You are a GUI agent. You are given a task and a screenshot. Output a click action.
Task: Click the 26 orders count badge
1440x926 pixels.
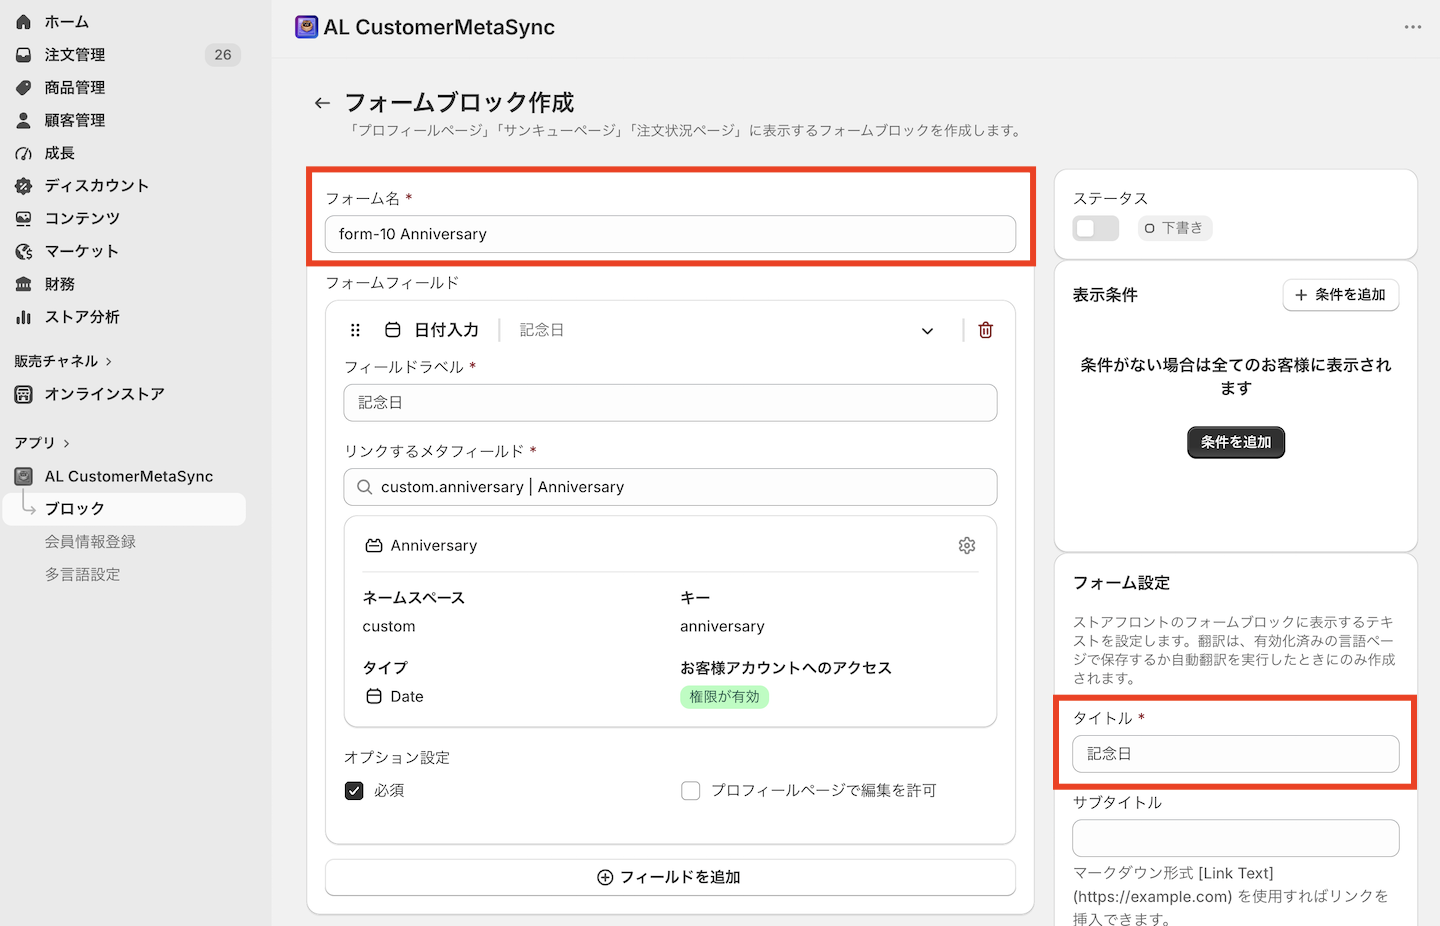point(223,55)
